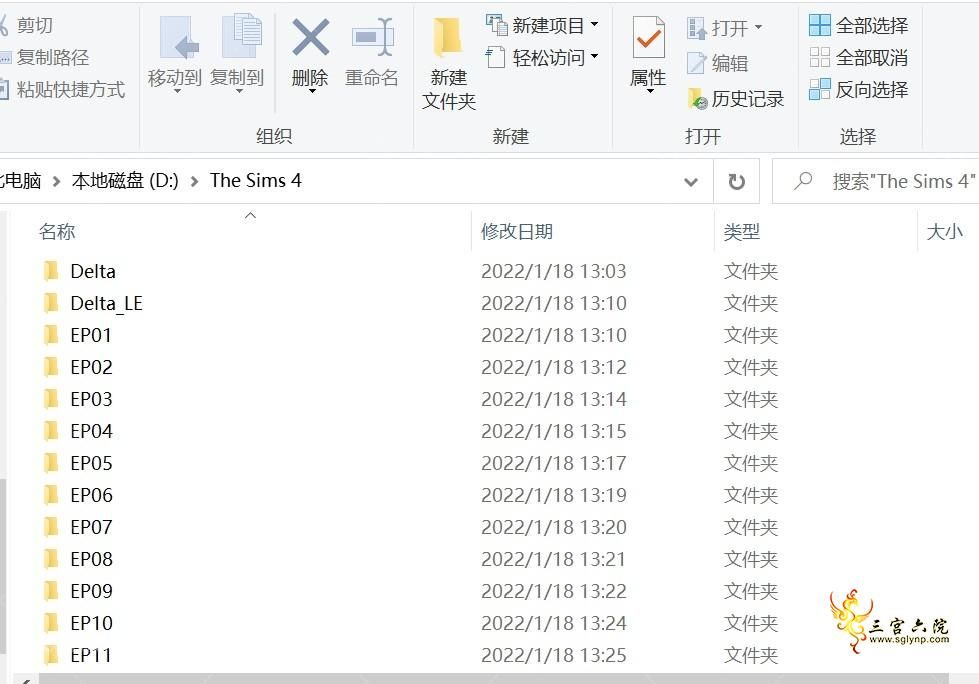
Task: Select the EP10 folder icon
Action: coord(51,622)
